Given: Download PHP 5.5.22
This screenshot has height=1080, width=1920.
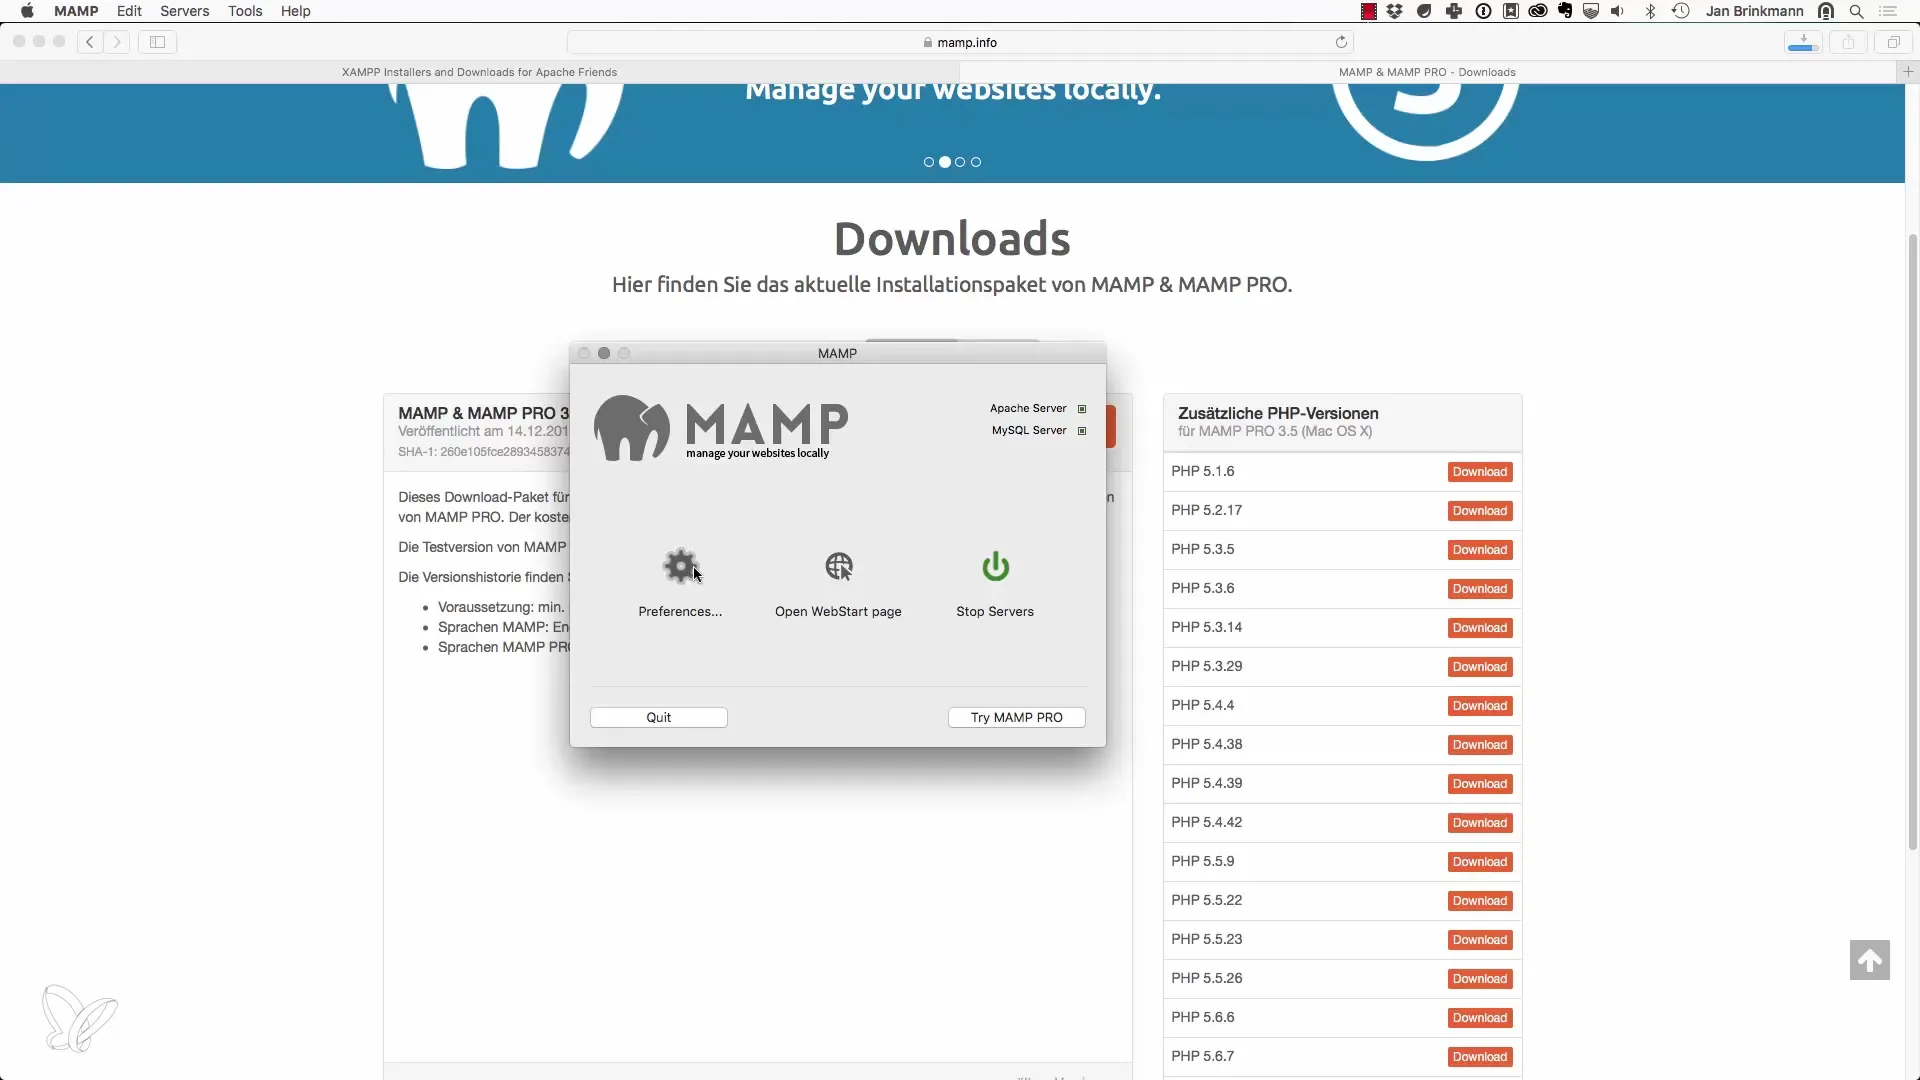Looking at the screenshot, I should 1480,901.
